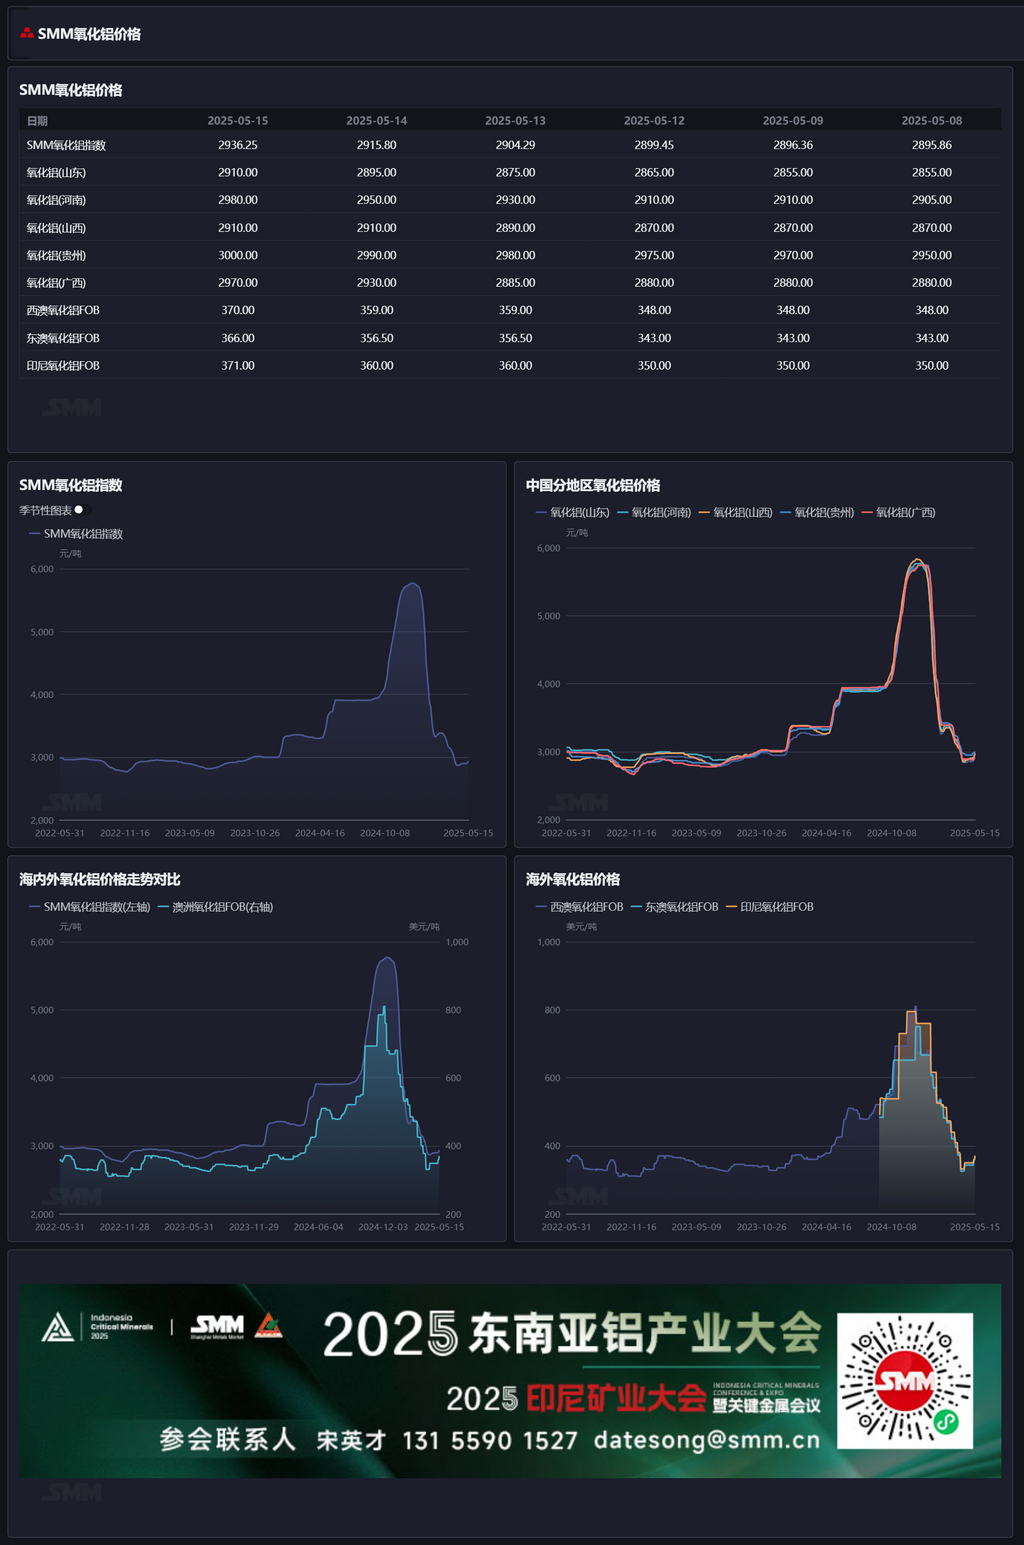Click table row label 印尼氧化铝FOB
This screenshot has width=1024, height=1545.
[63, 365]
